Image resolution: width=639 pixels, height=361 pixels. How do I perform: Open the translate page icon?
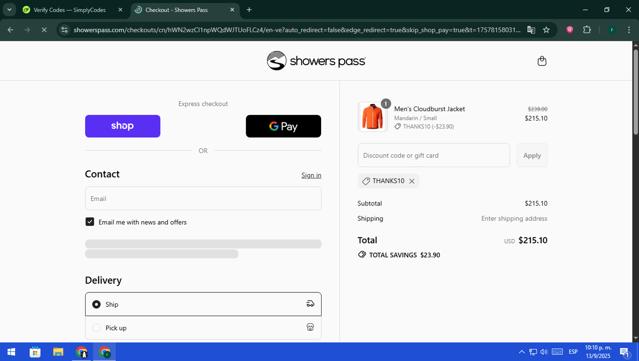coord(531,30)
